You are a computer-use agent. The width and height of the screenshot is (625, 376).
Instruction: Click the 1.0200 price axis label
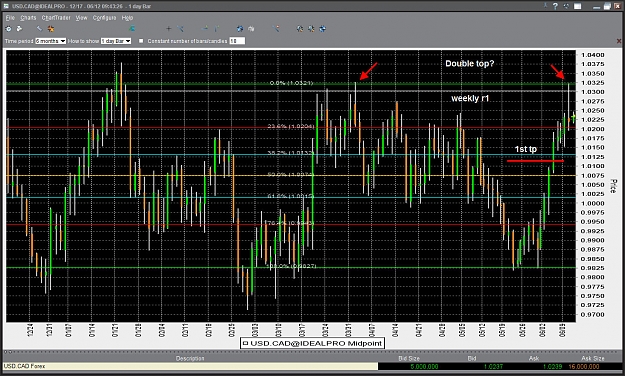point(593,129)
